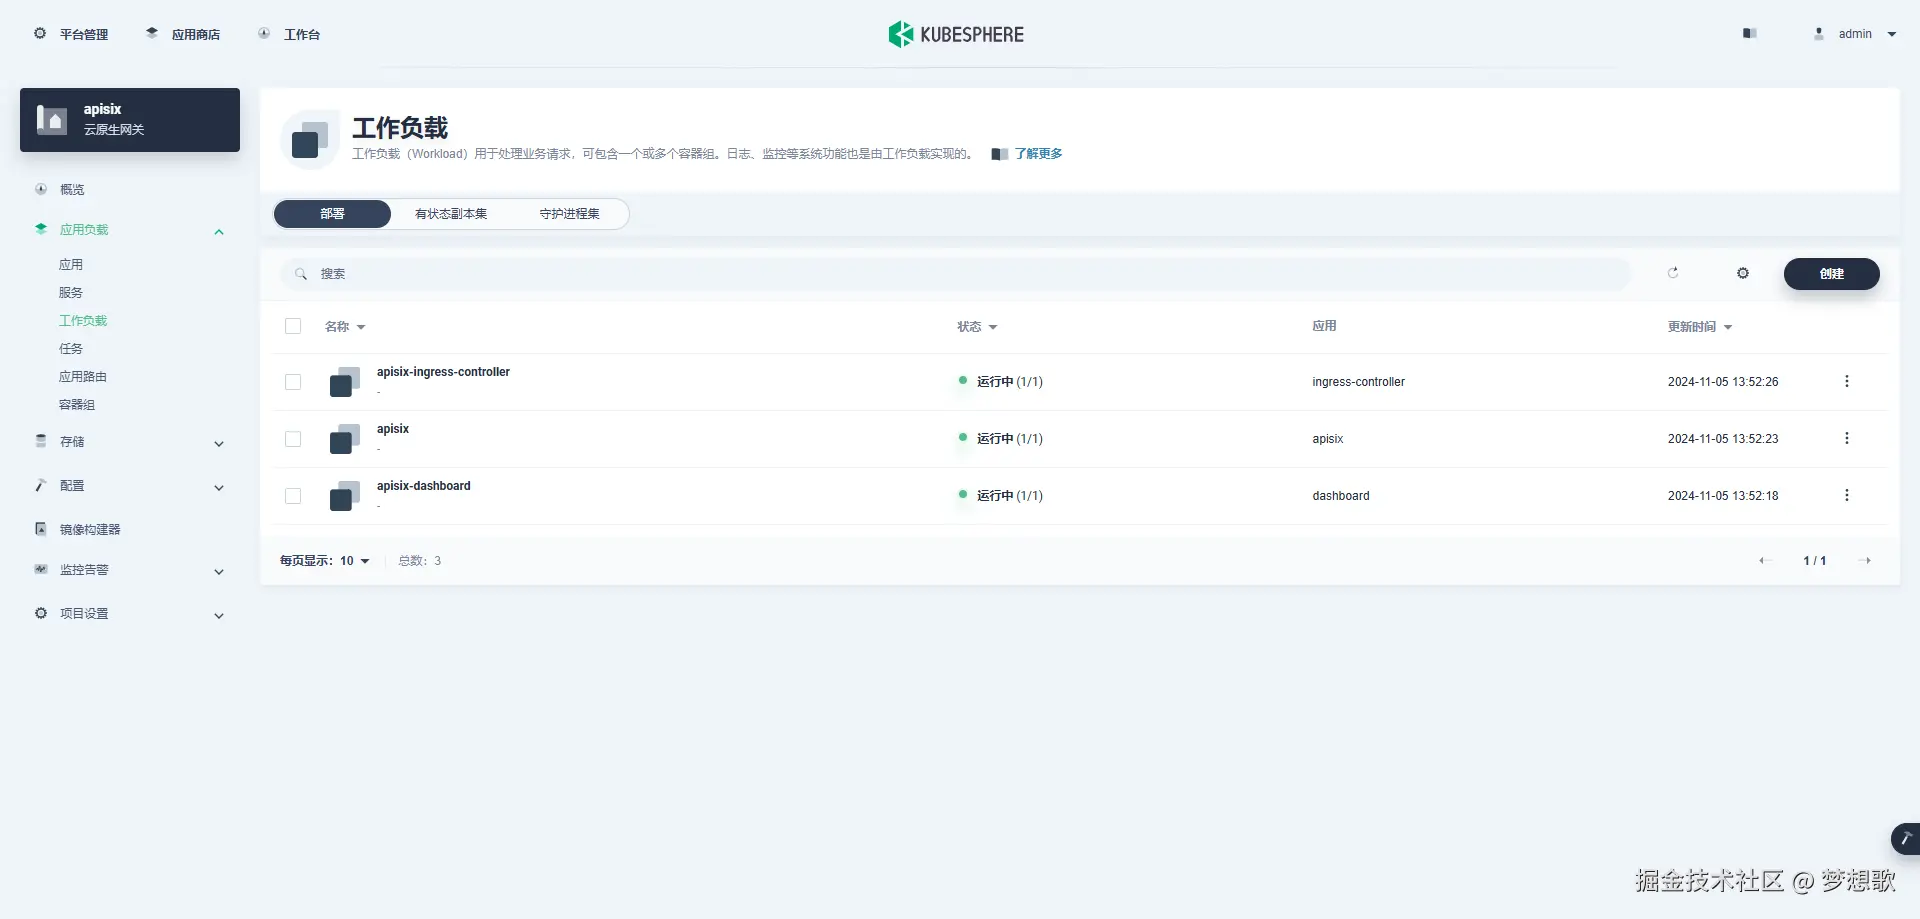Open the dashboard application cell
This screenshot has height=919, width=1920.
[1341, 496]
